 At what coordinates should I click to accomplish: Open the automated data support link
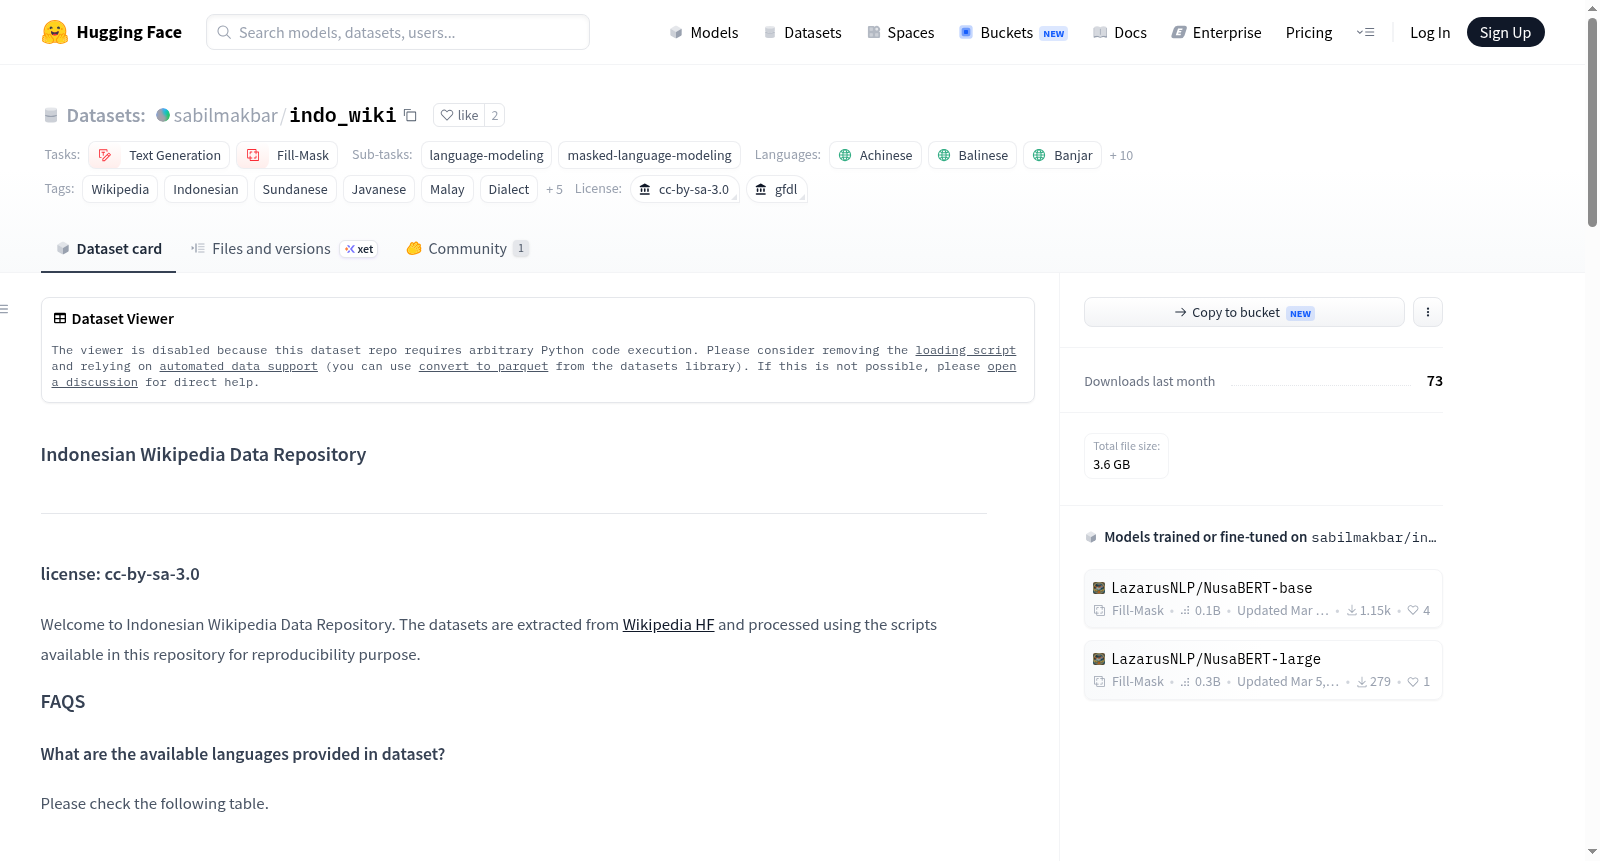(x=238, y=366)
